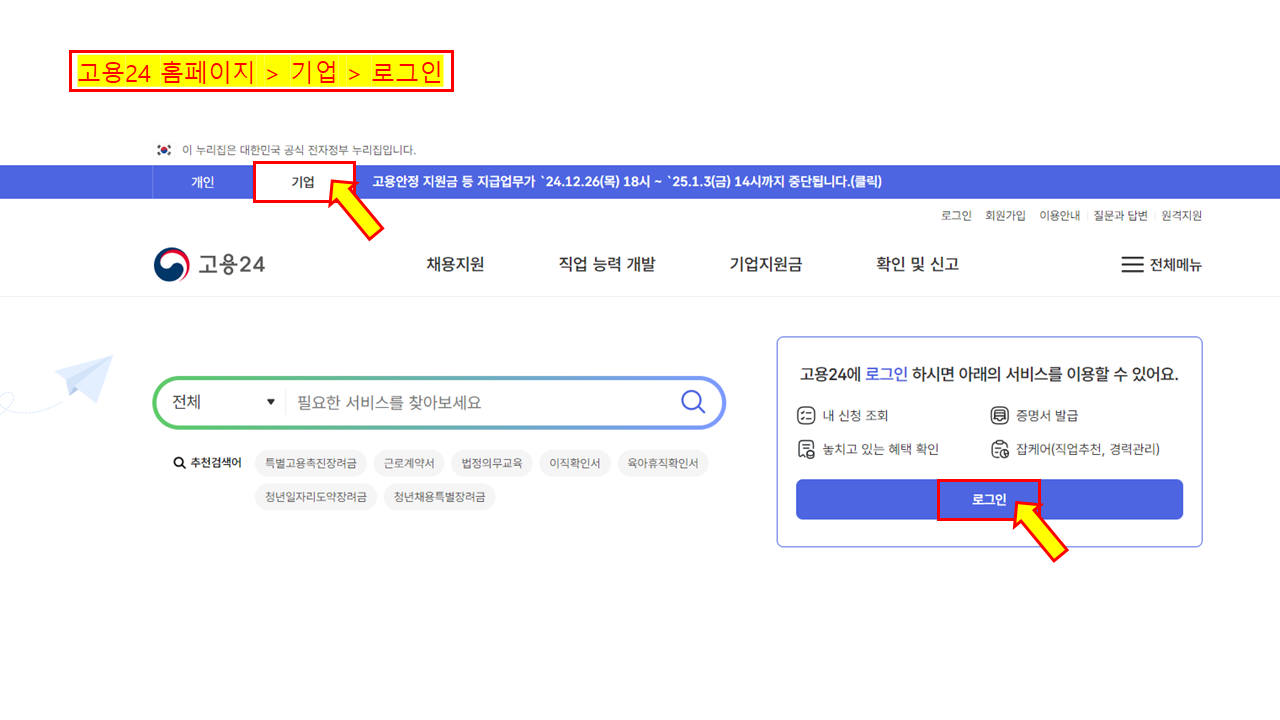This screenshot has height=720, width=1280.
Task: Click the Korean flag icon
Action: (x=164, y=150)
